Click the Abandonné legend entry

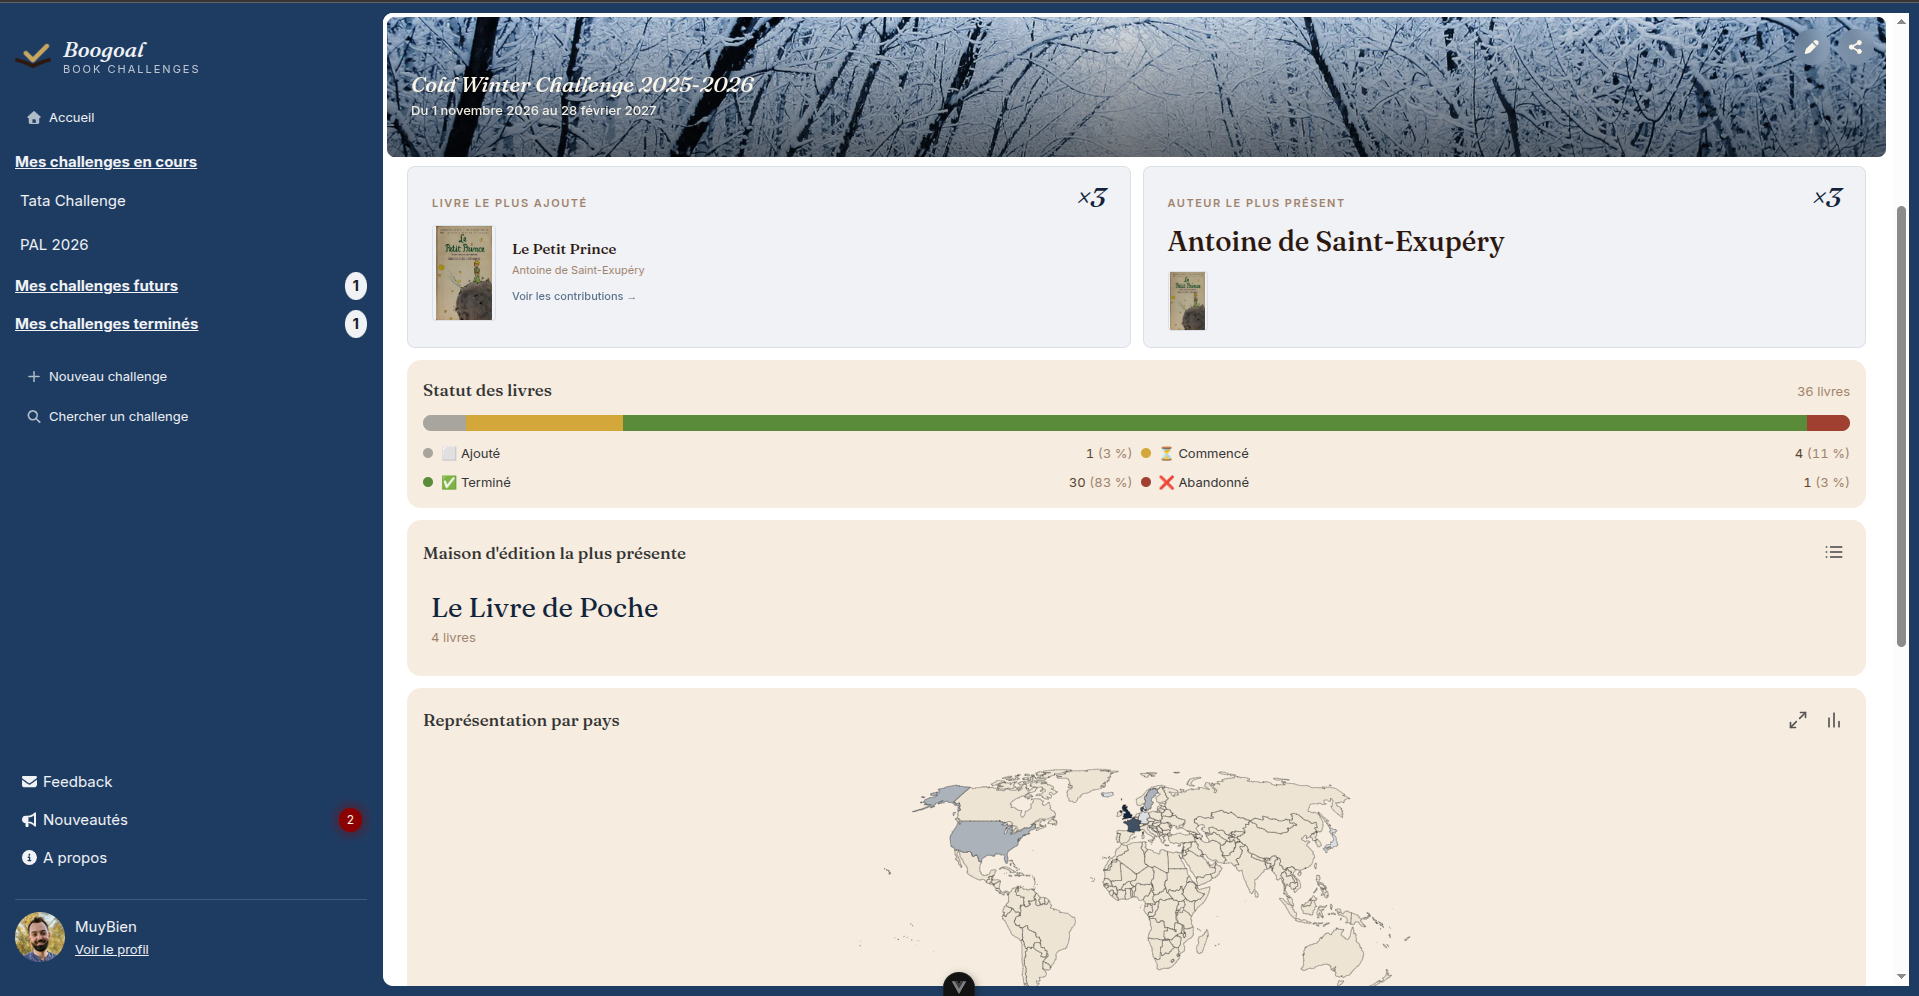tap(1495, 483)
